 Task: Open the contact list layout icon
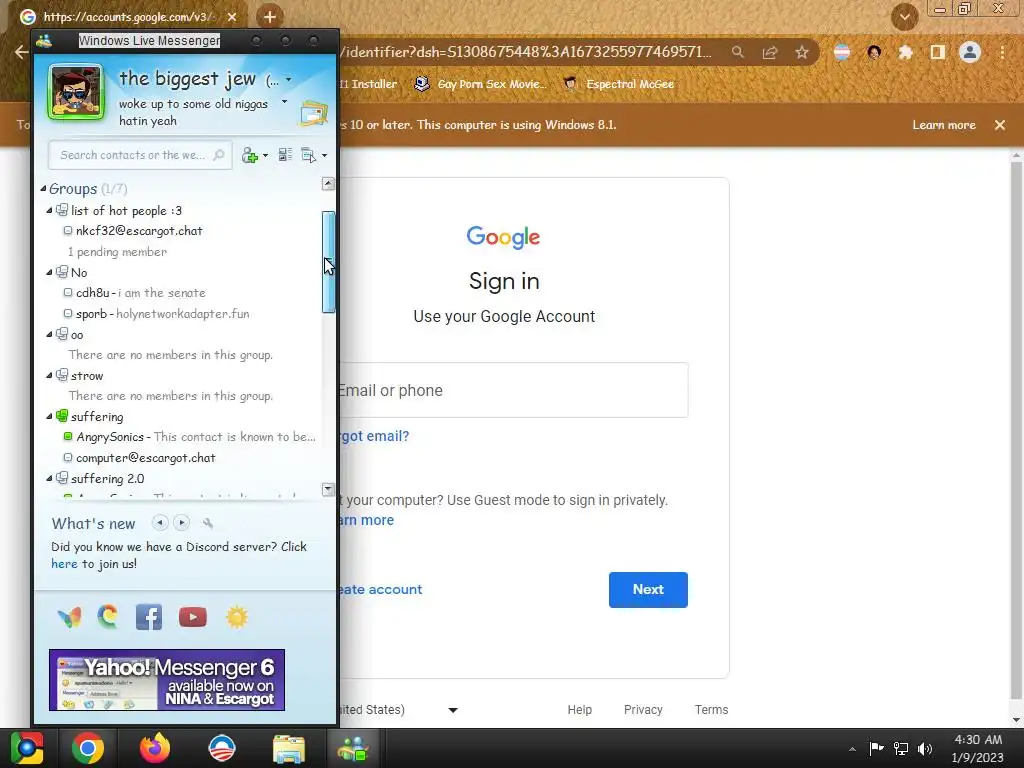click(285, 155)
